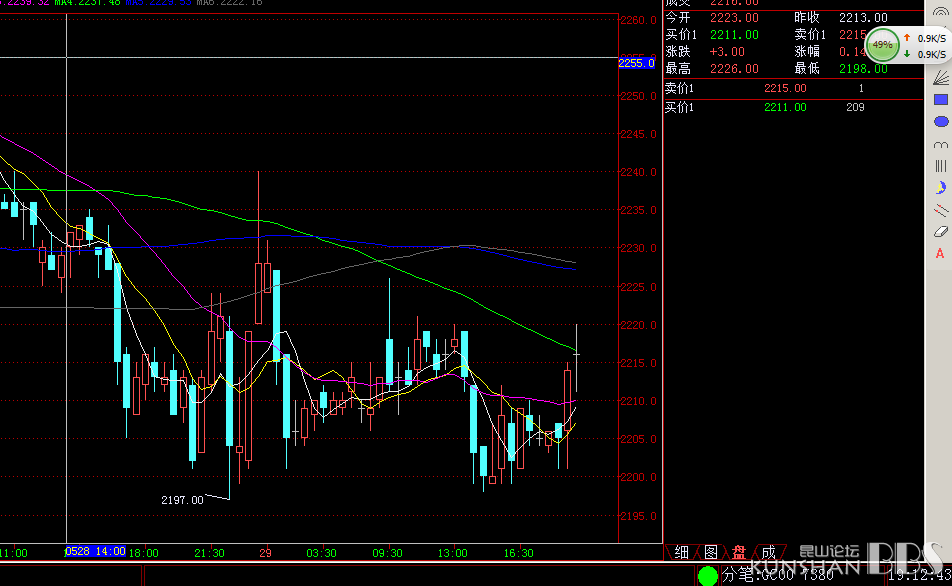Image resolution: width=952 pixels, height=586 pixels.
Task: Click the 2200.0 price axis label
Action: point(638,477)
